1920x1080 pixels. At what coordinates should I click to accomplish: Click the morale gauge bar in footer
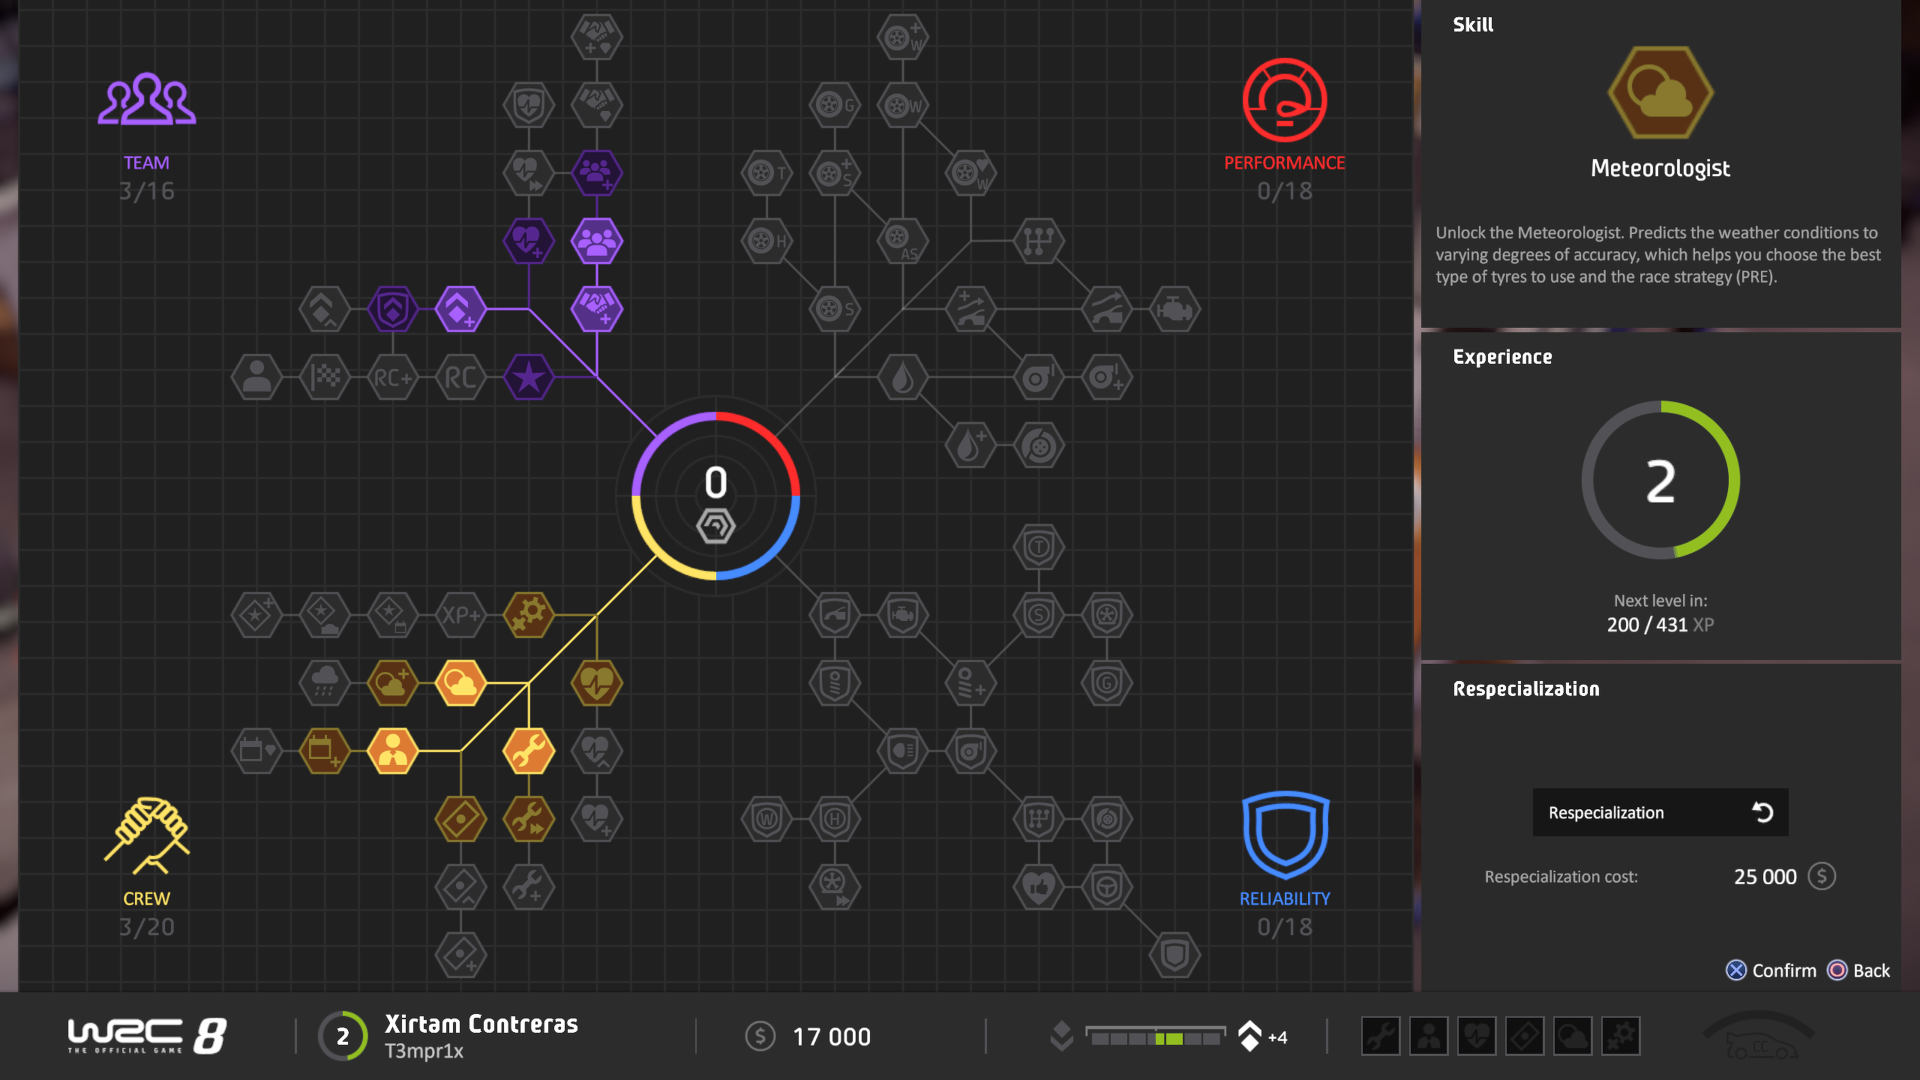click(x=1156, y=1037)
